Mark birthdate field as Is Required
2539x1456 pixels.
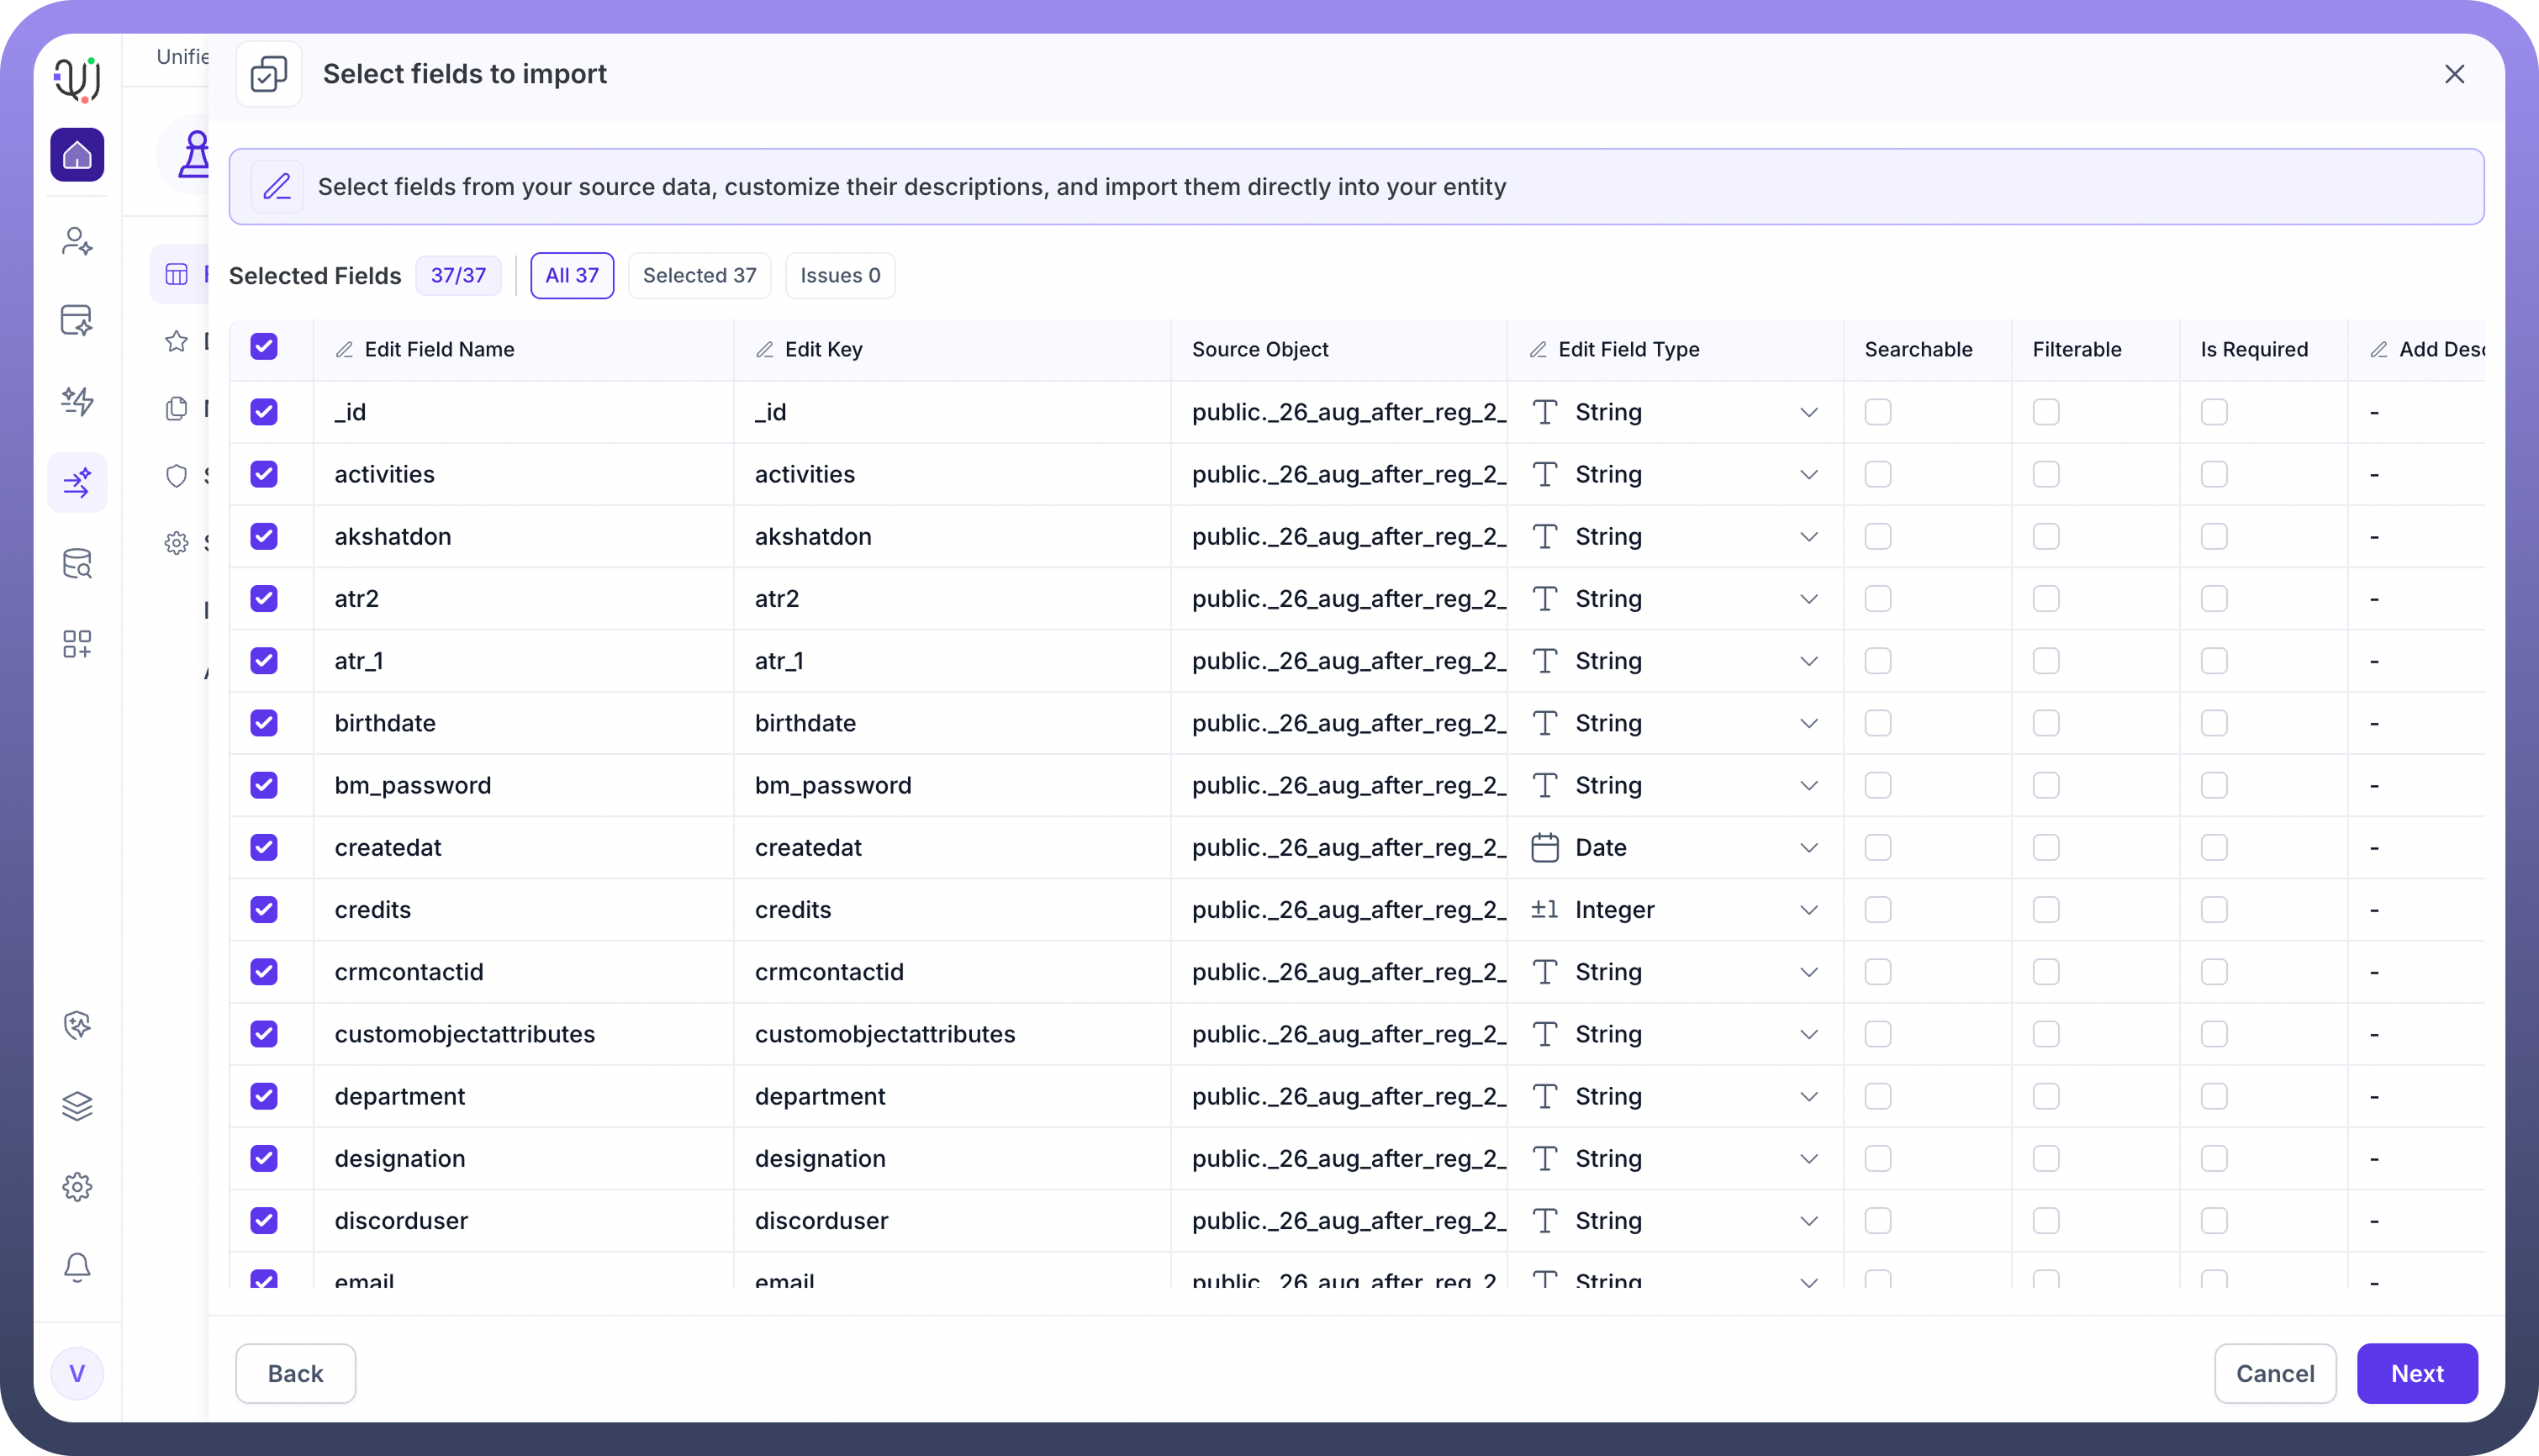pos(2214,723)
